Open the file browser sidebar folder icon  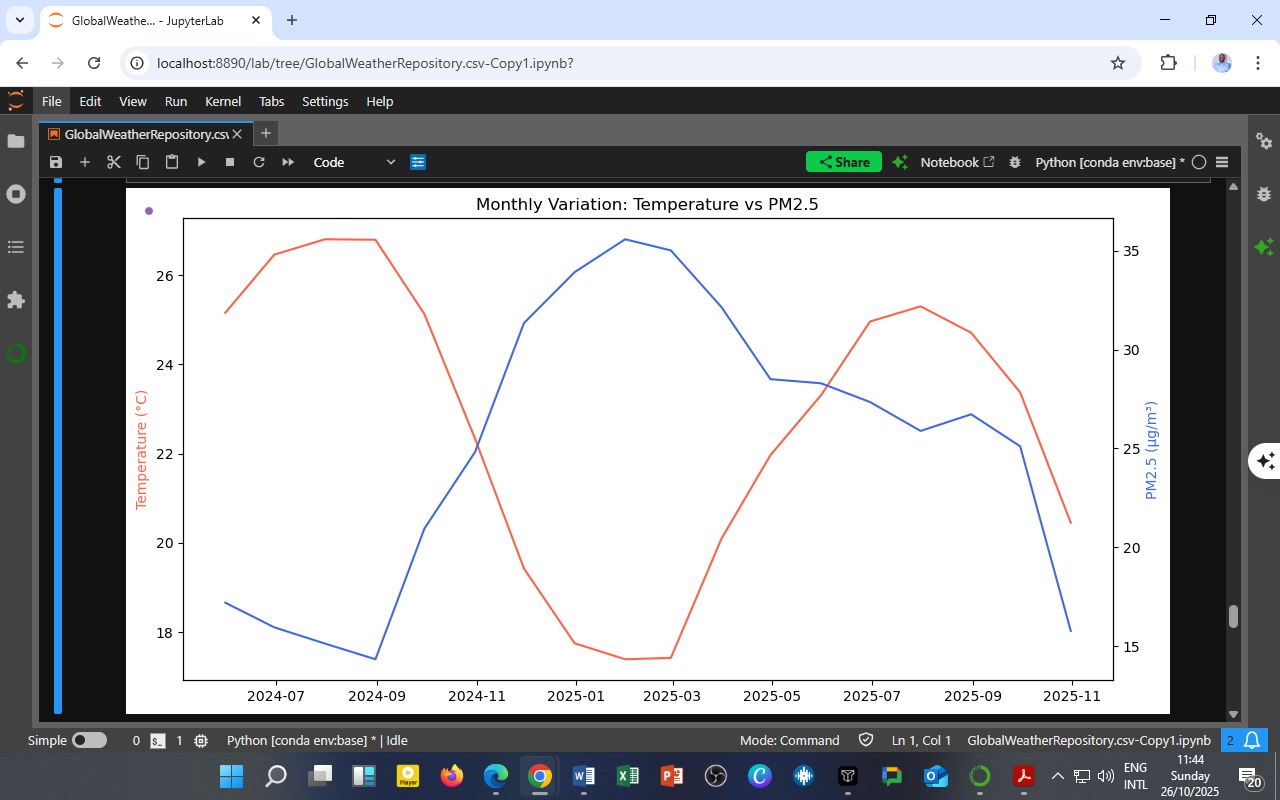16,141
